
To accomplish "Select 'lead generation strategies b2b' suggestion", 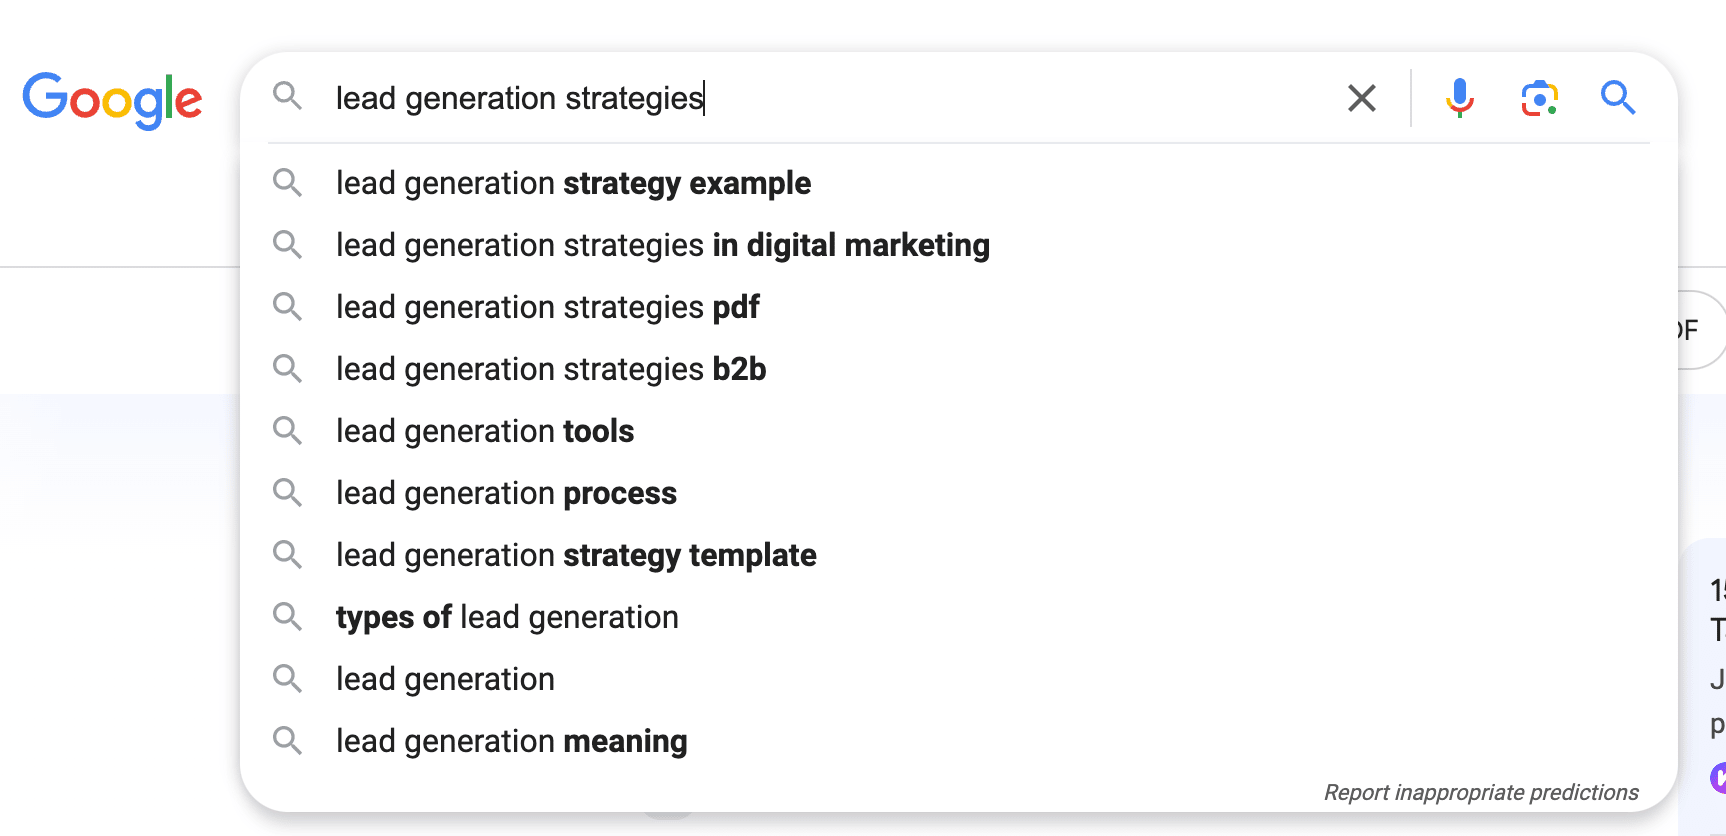I will tap(959, 369).
